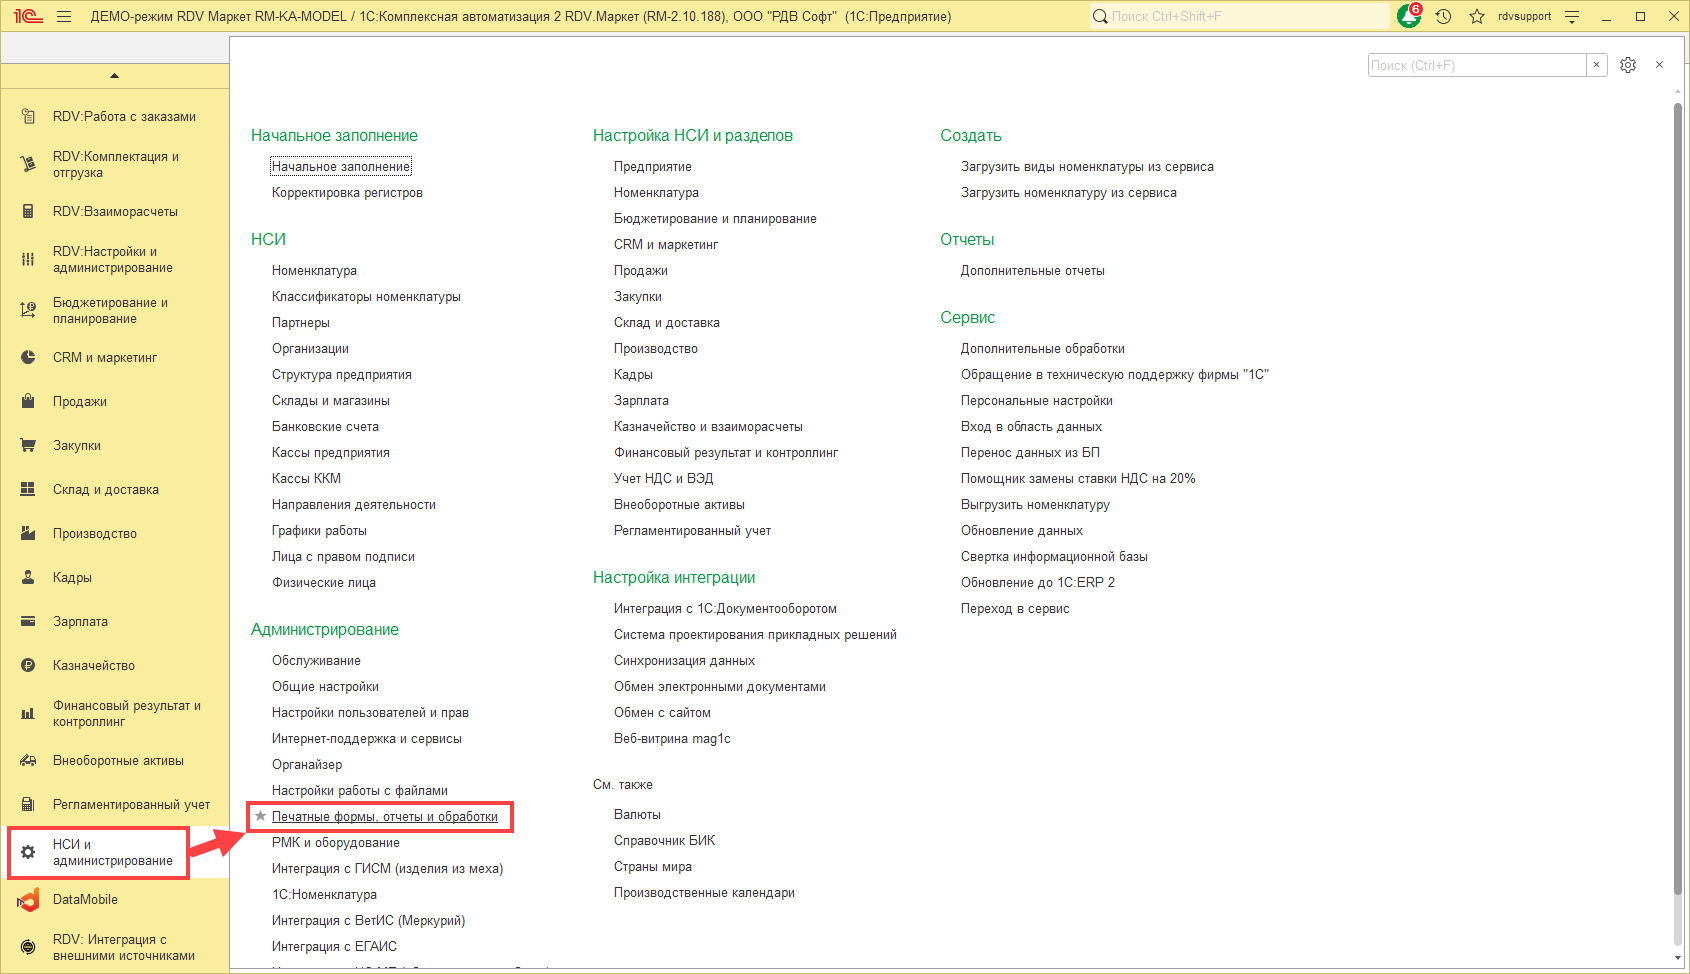Viewport: 1690px width, 974px height.
Task: Open RDV:Взаиморасчеты section
Action: tap(115, 212)
